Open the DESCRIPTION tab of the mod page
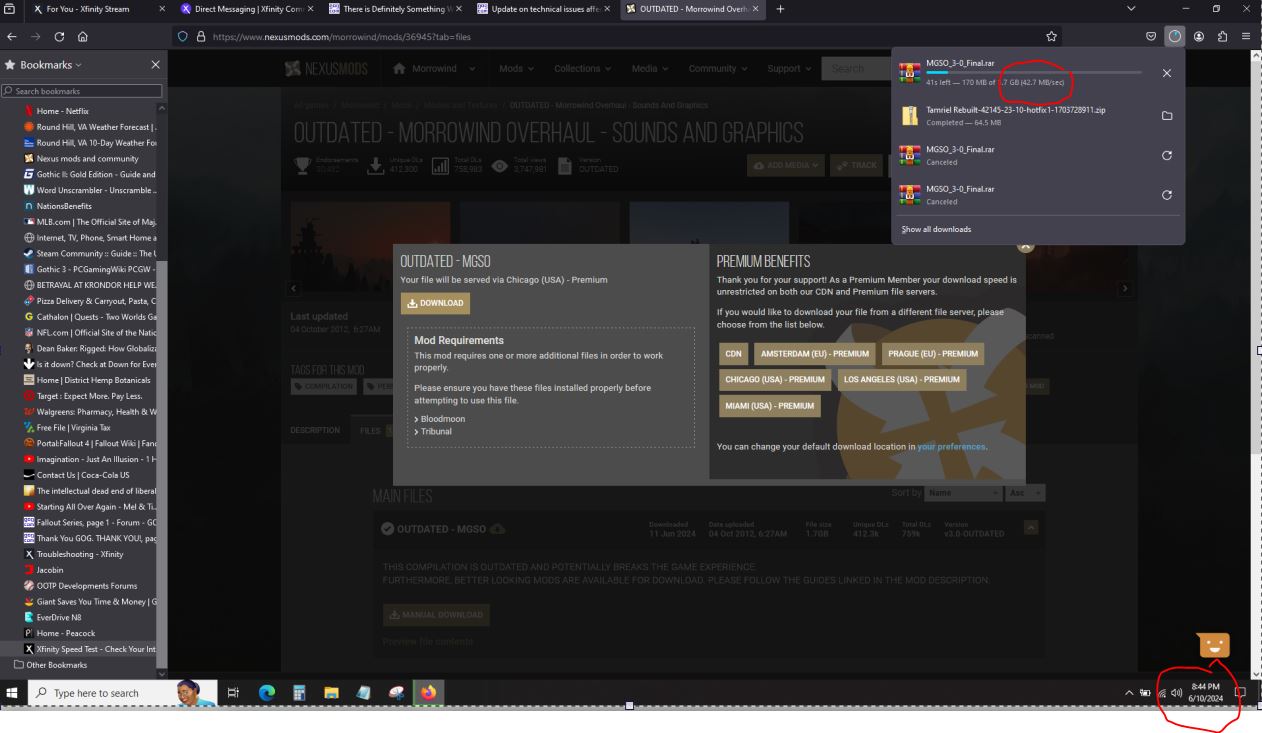This screenshot has height=733, width=1262. click(315, 431)
